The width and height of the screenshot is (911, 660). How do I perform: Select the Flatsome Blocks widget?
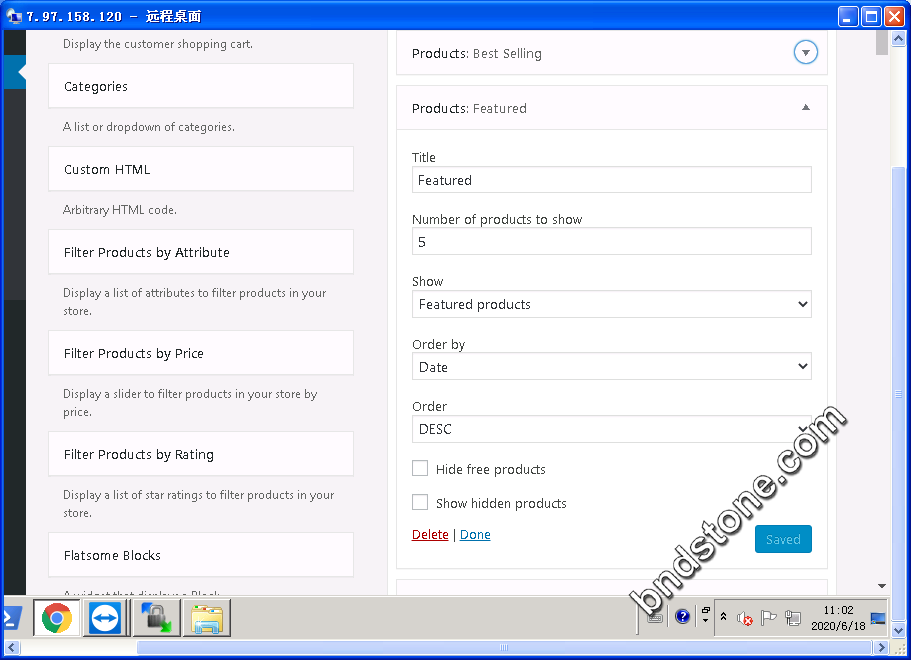[201, 555]
